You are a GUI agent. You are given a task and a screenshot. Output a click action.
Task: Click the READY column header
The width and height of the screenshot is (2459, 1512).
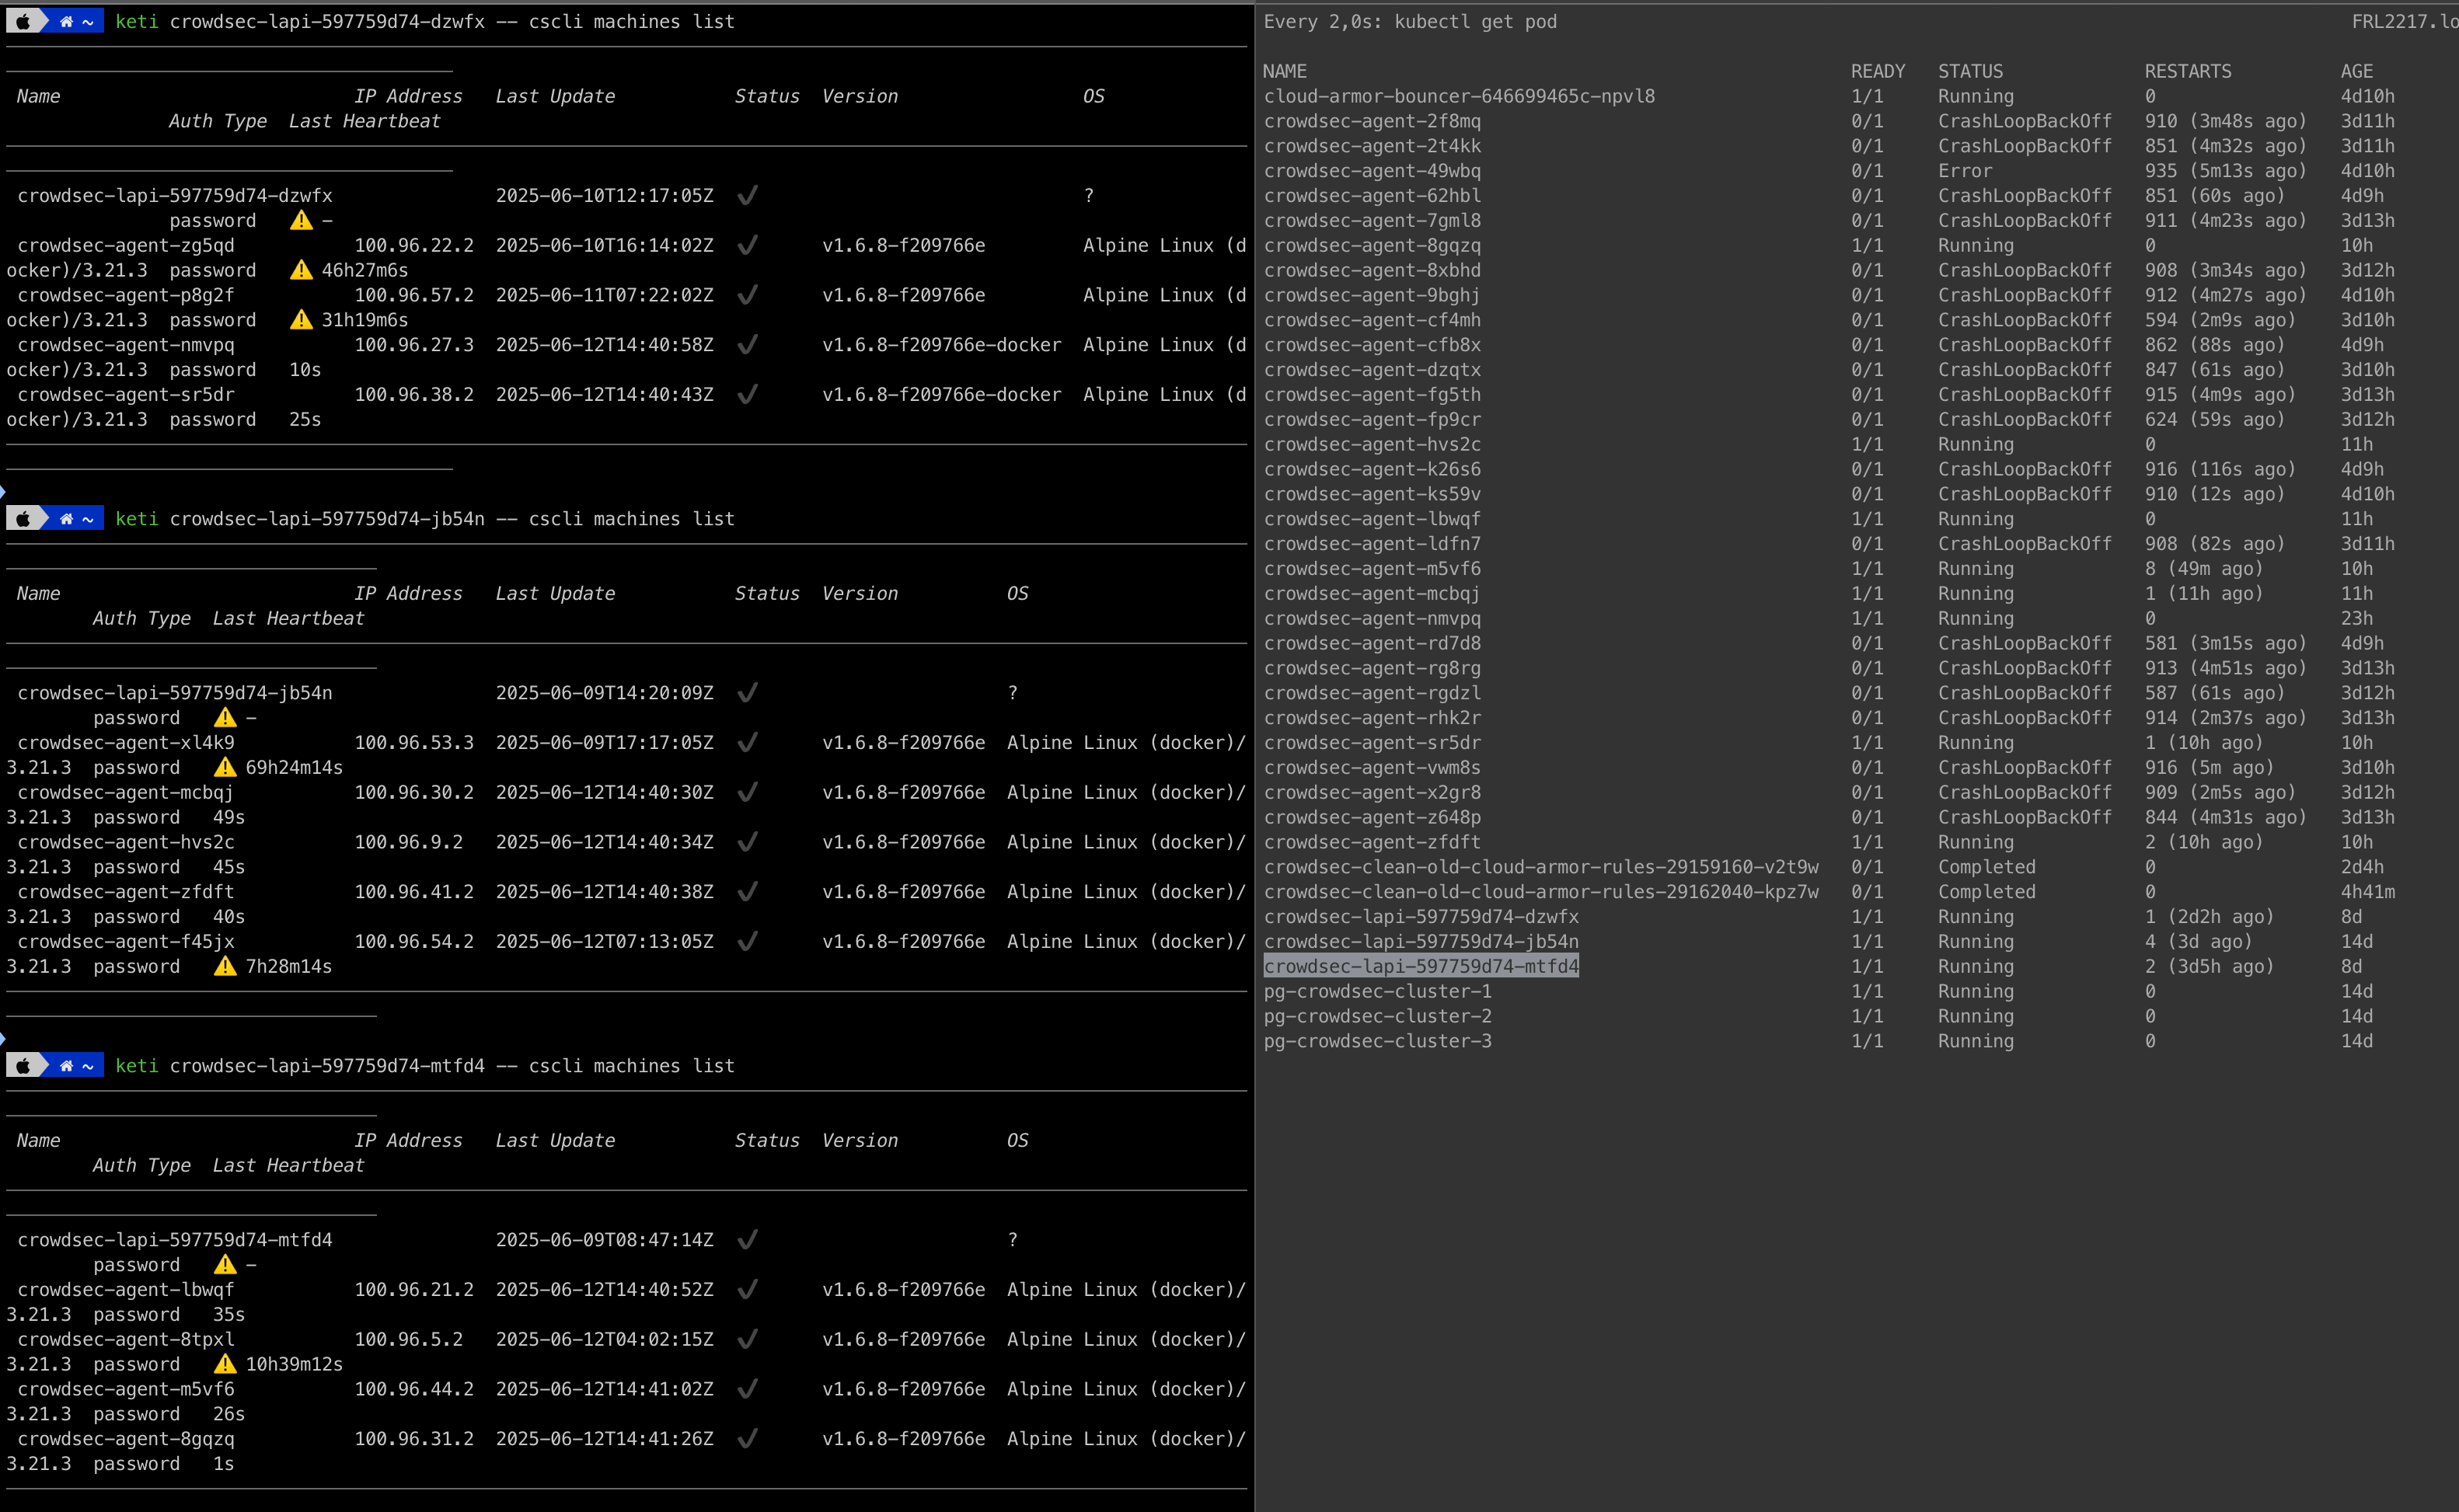point(1878,71)
